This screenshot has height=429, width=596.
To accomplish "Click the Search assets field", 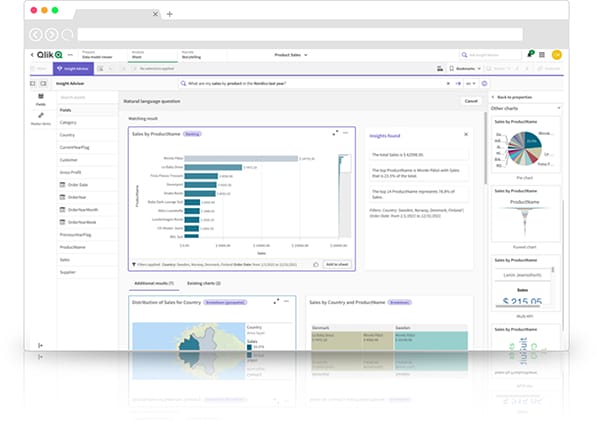I will [x=87, y=97].
